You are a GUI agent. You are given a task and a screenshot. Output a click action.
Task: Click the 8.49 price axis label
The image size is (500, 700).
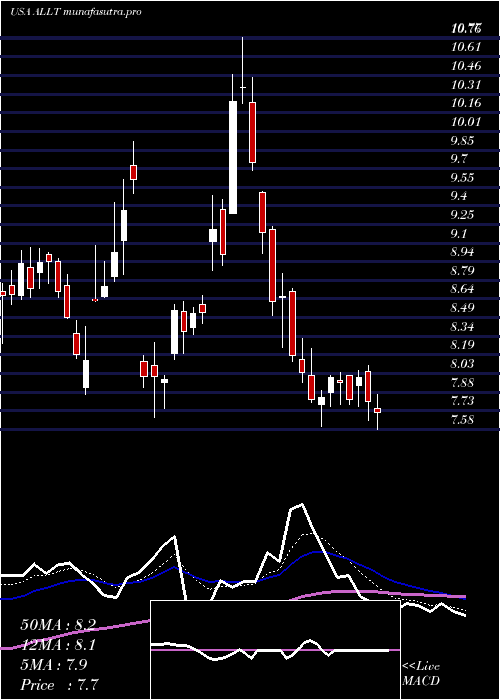pos(463,308)
